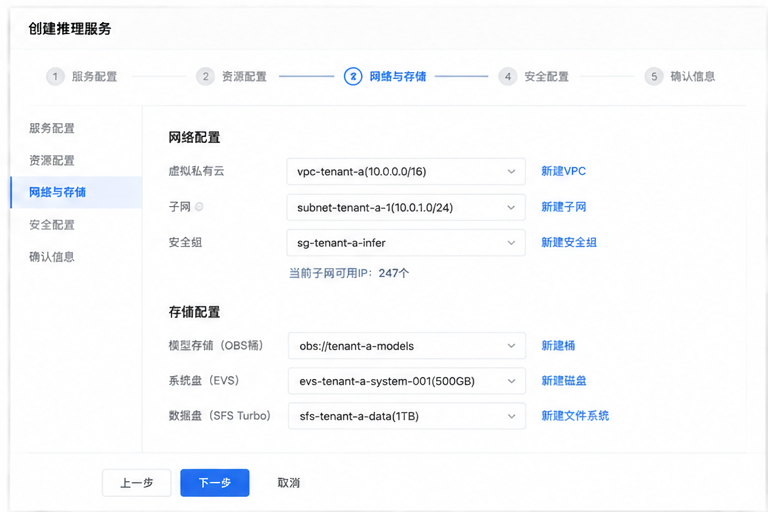Image resolution: width=768 pixels, height=512 pixels.
Task: Open the 数据盘 SFS Turbo dropdown
Action: click(x=407, y=416)
